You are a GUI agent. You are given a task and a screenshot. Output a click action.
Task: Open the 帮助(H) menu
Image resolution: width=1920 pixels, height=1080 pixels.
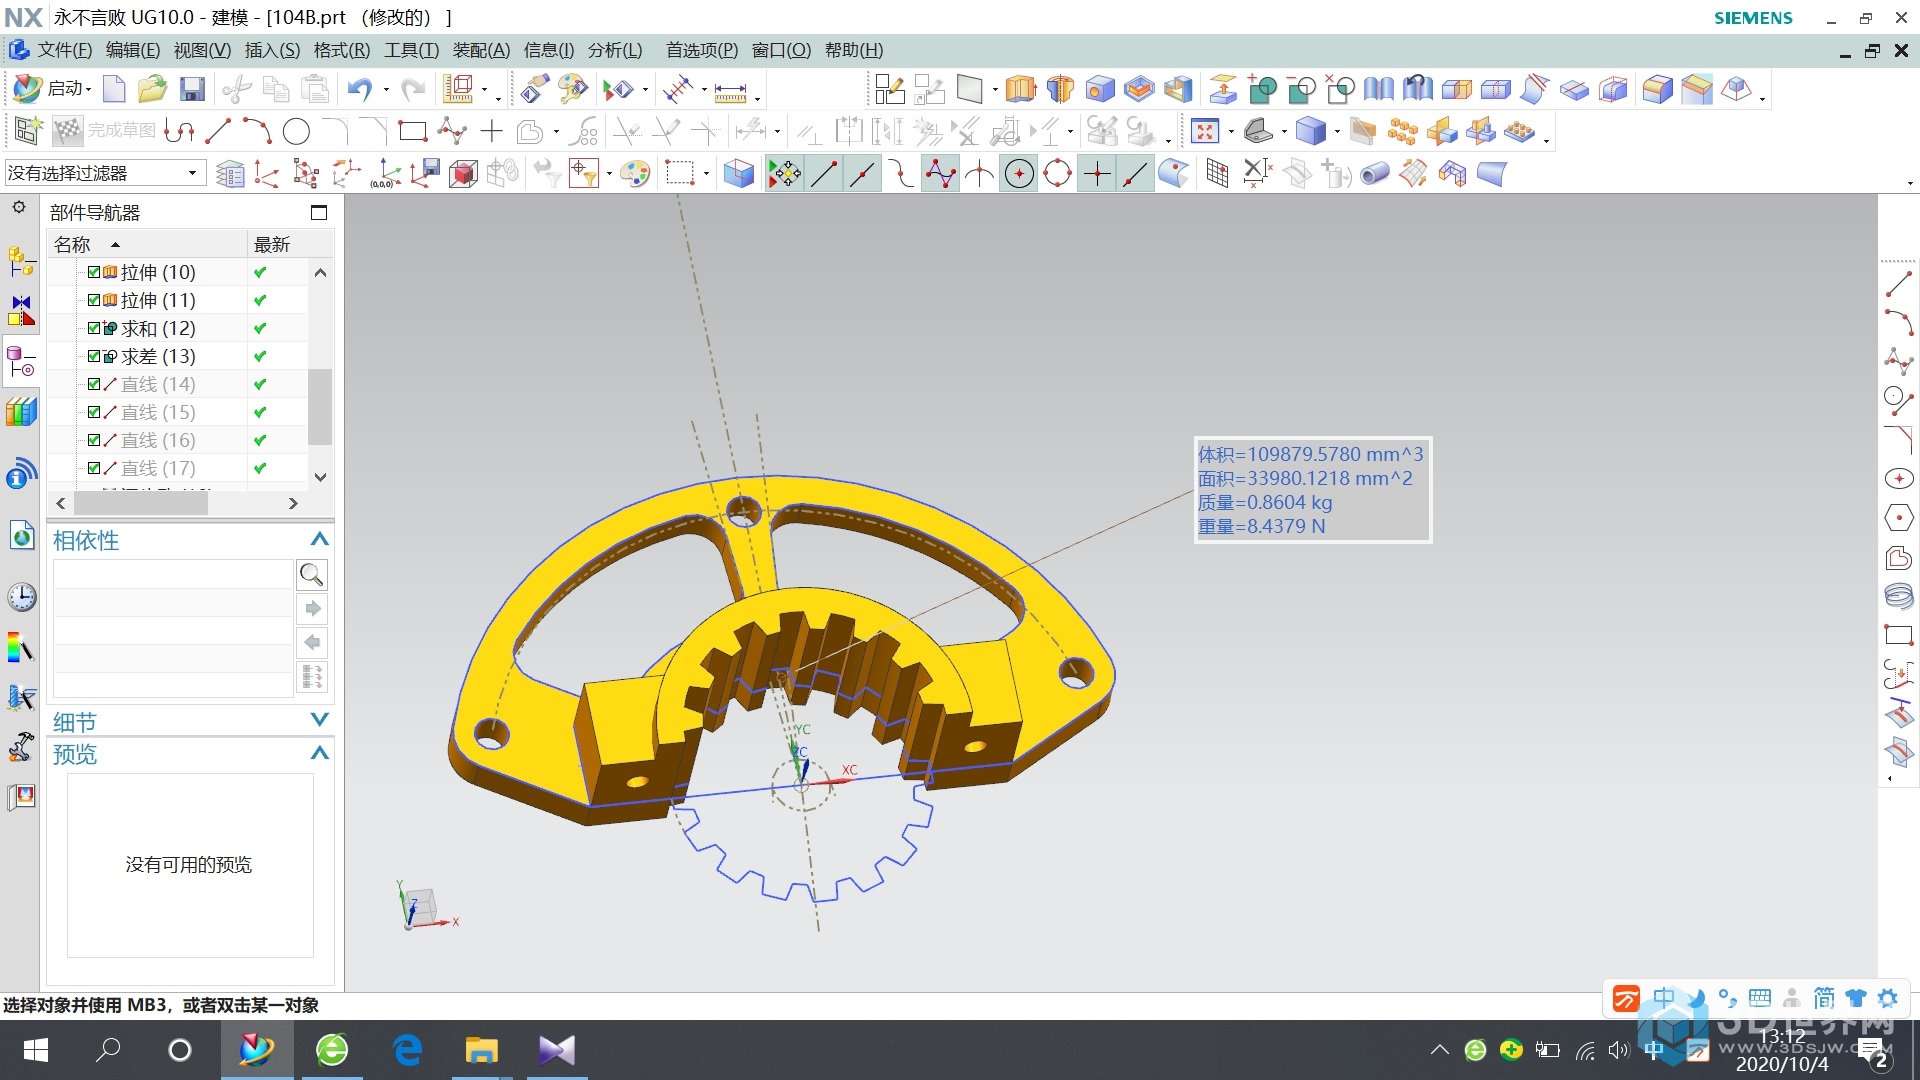(854, 50)
